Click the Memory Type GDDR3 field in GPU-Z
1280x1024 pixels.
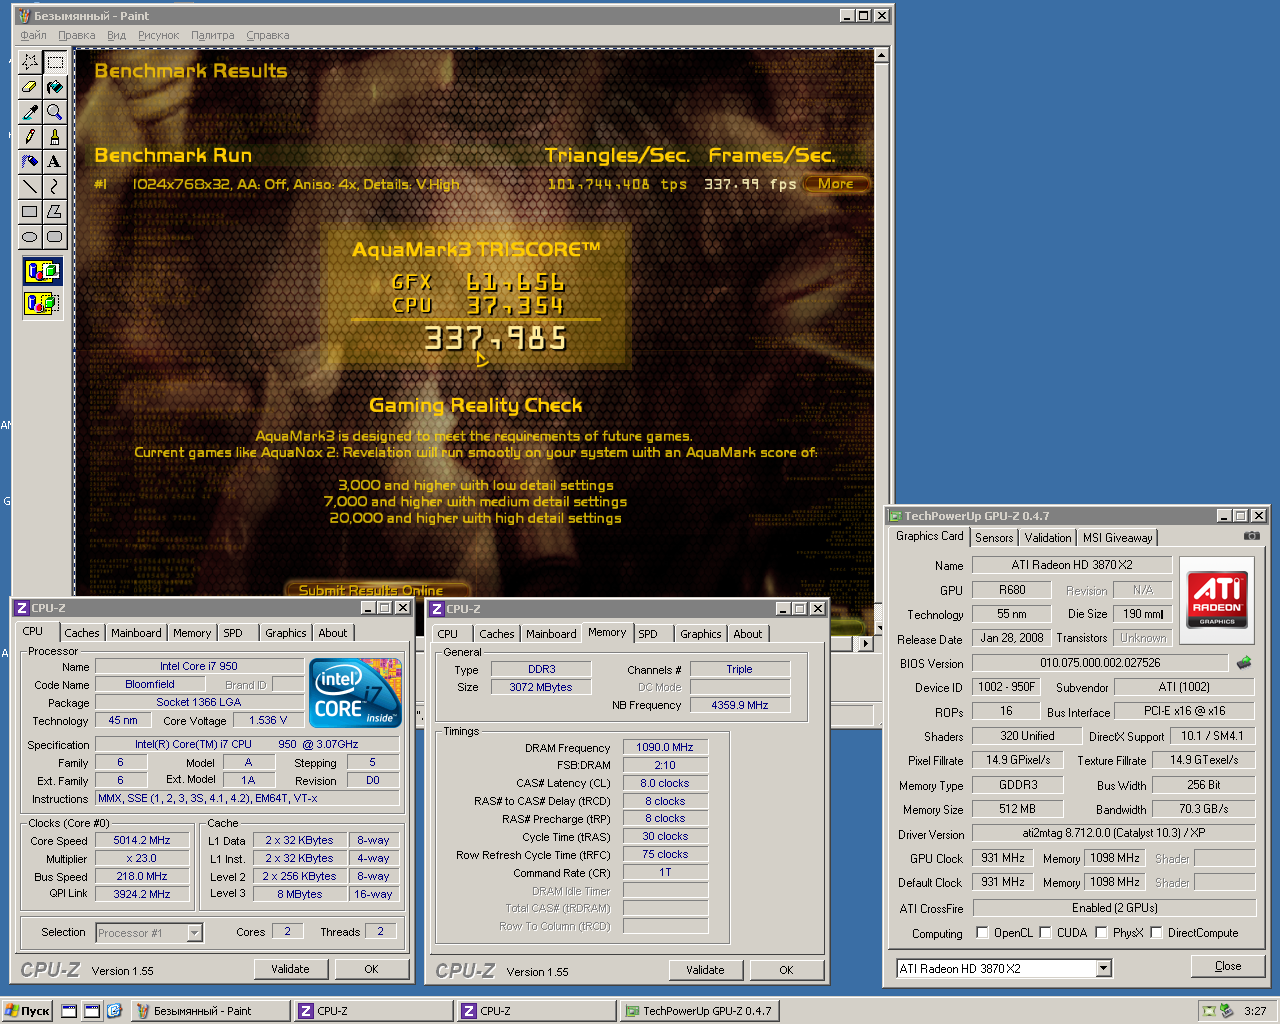click(x=1018, y=785)
